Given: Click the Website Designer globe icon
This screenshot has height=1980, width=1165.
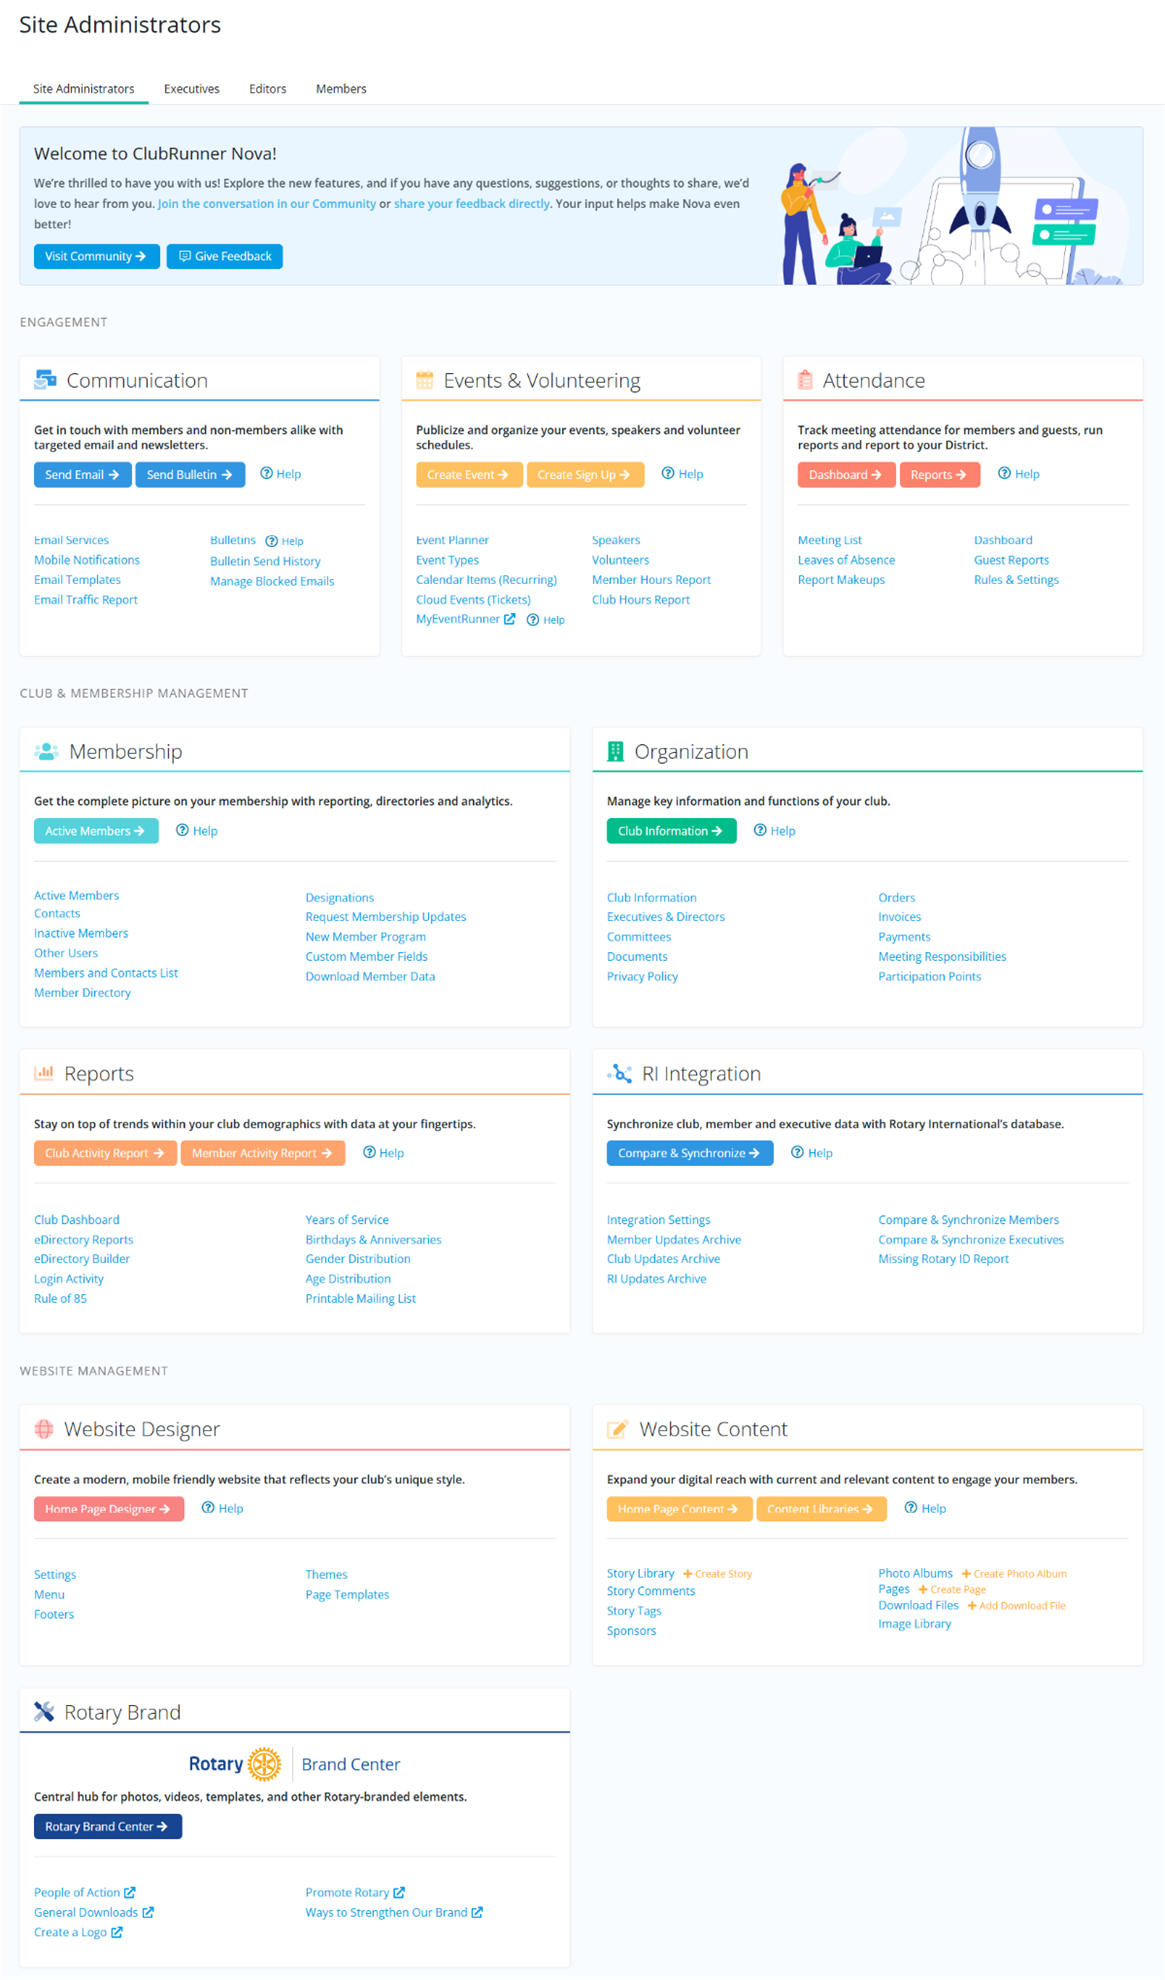Looking at the screenshot, I should pyautogui.click(x=44, y=1429).
